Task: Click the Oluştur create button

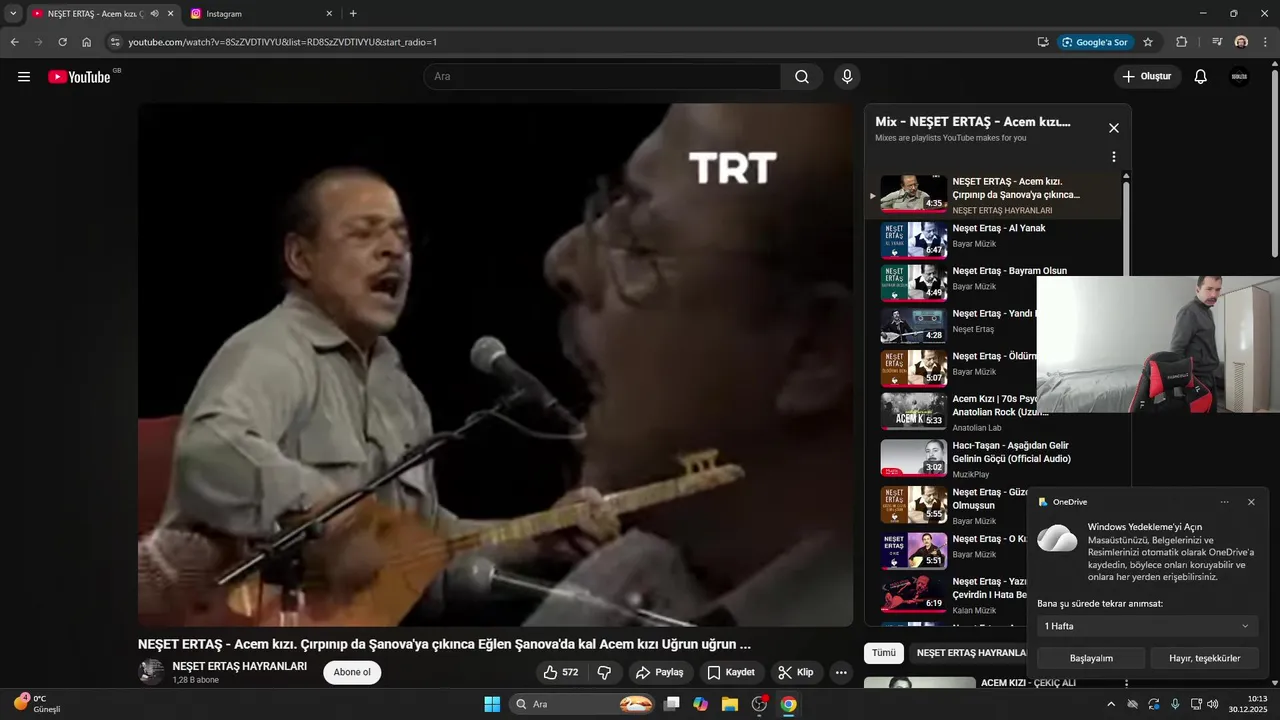Action: [x=1148, y=77]
